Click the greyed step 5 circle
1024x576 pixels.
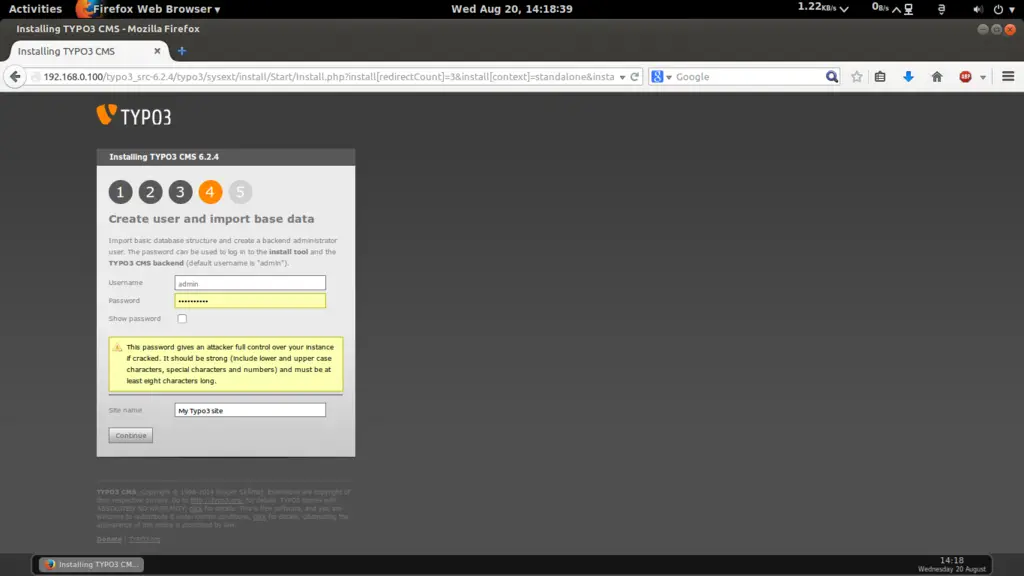point(240,192)
